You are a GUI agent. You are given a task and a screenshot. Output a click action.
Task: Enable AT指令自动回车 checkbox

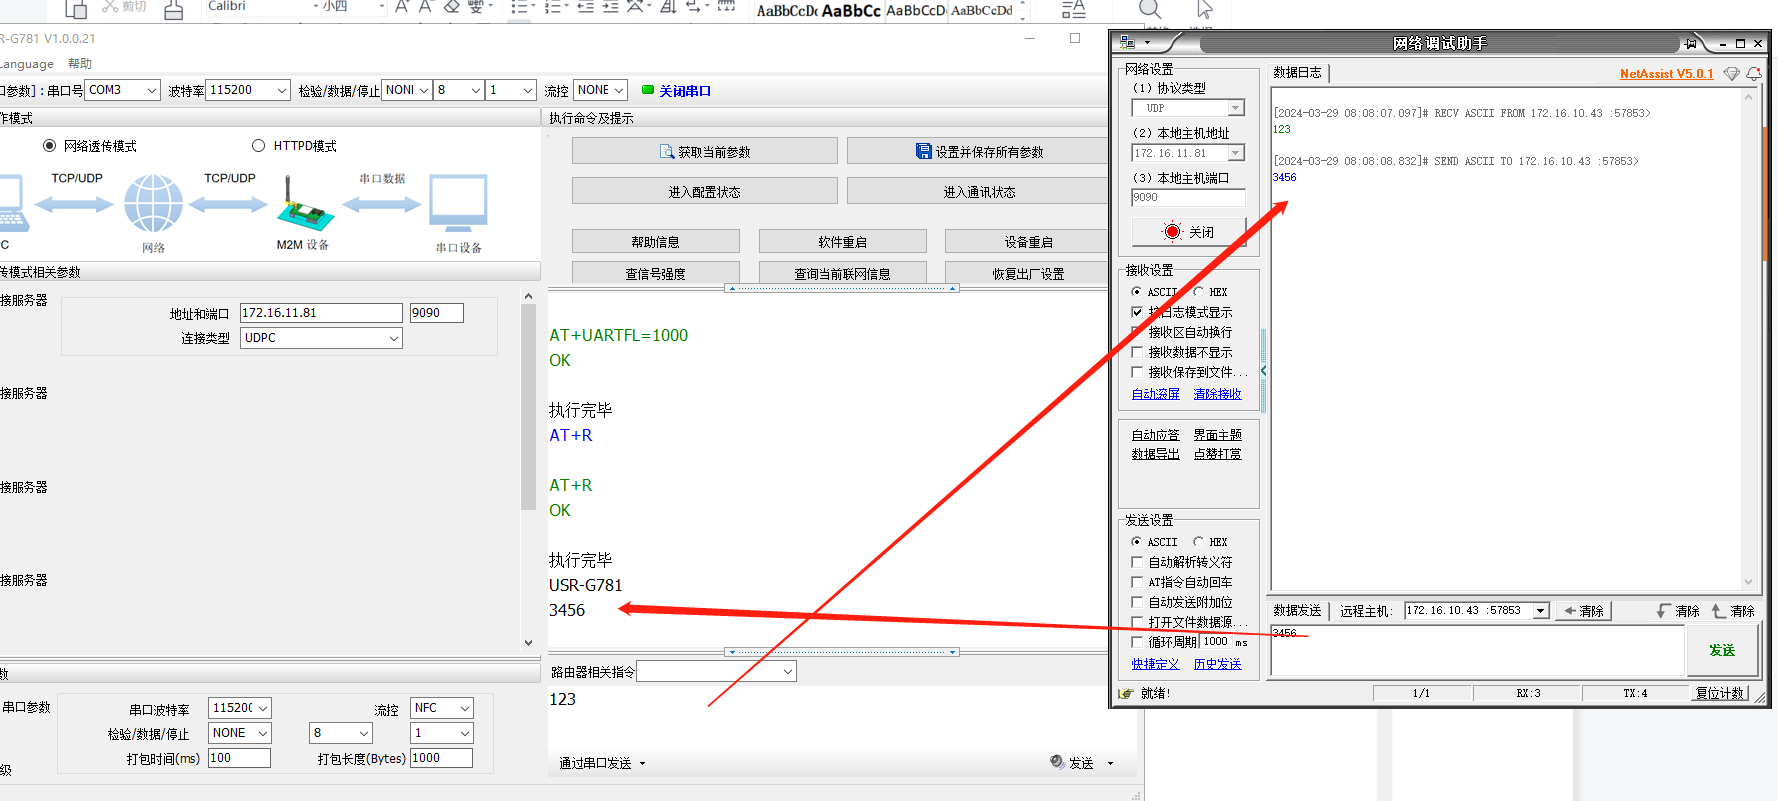click(x=1137, y=582)
